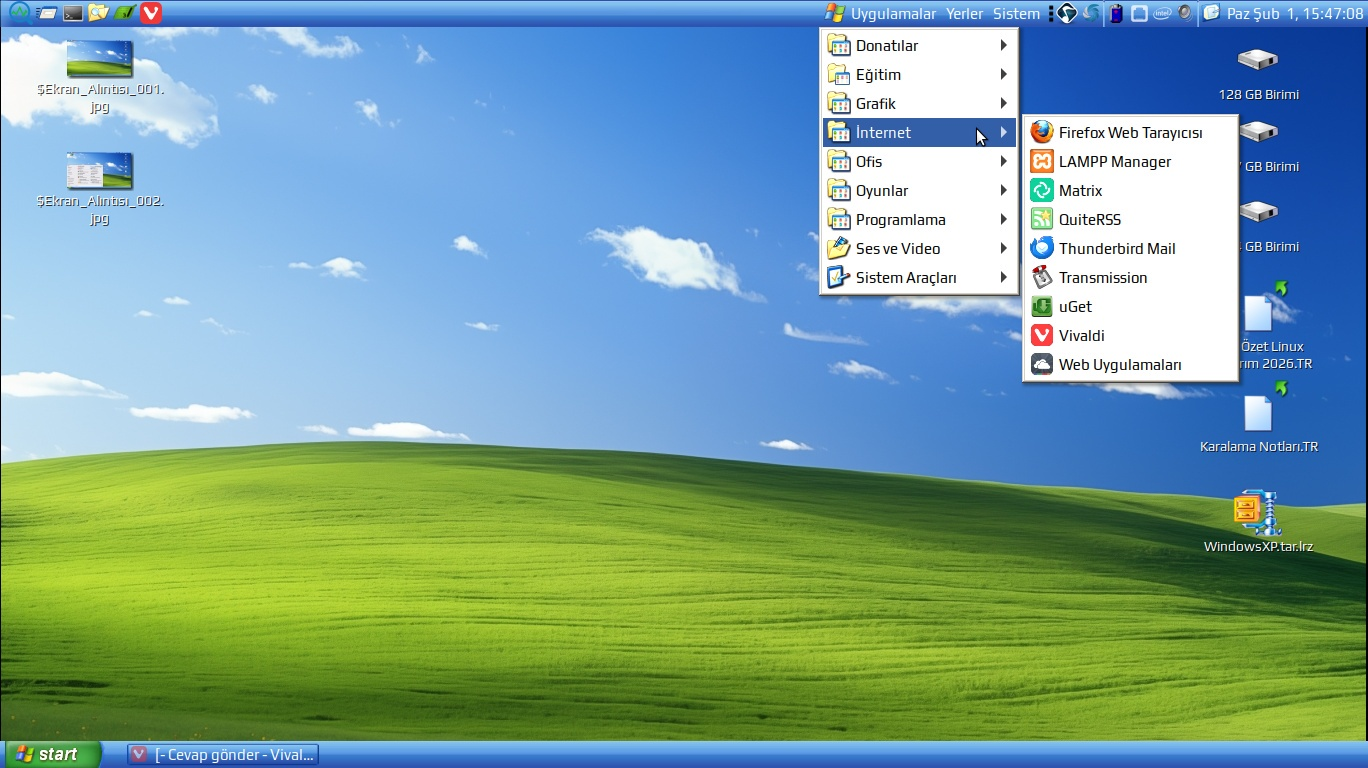Viewport: 1368px width, 768px height.
Task: Open the Yerler menu
Action: click(965, 13)
